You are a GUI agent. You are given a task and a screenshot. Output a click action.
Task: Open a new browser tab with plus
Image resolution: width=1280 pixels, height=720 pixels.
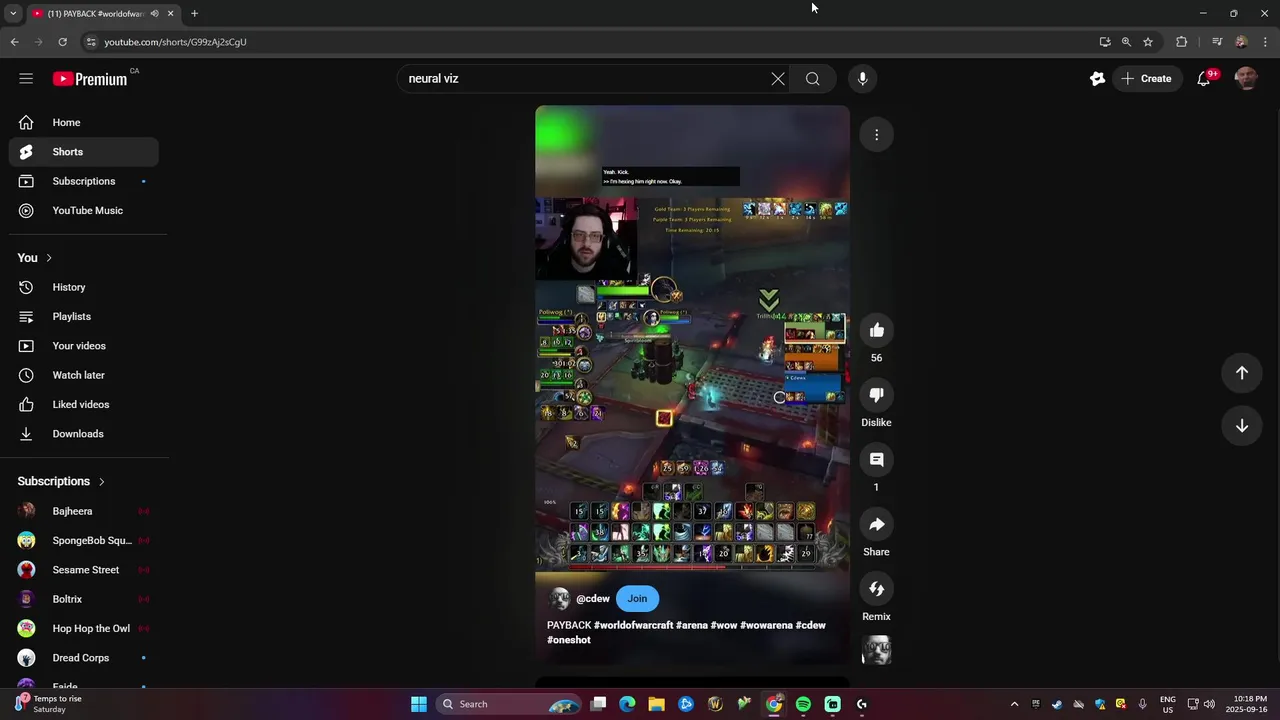tap(194, 13)
